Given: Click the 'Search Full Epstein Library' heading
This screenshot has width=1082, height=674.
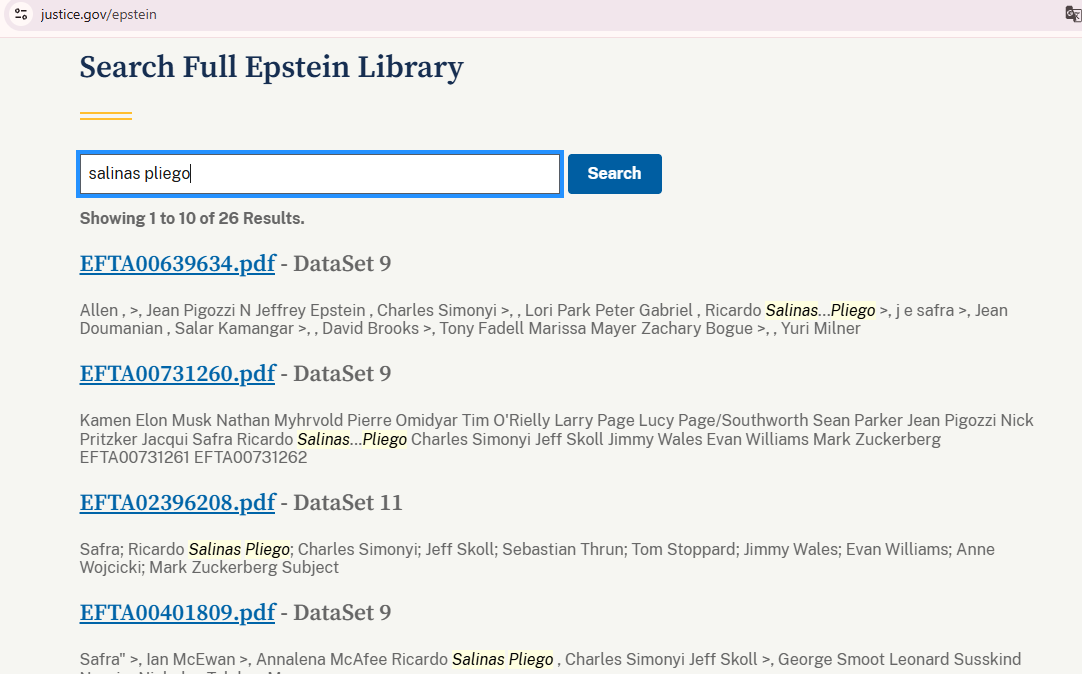Looking at the screenshot, I should pyautogui.click(x=271, y=67).
